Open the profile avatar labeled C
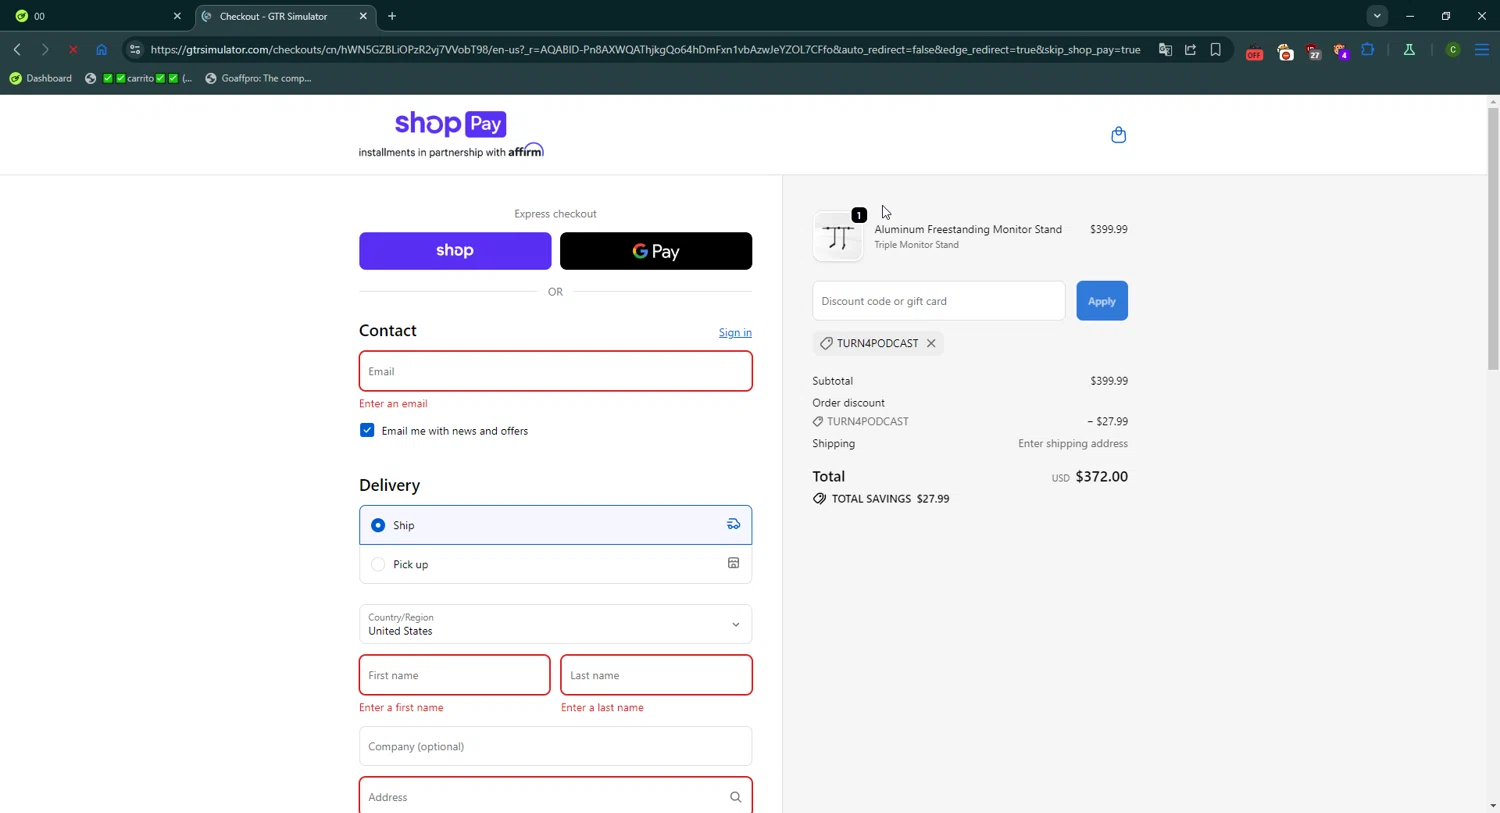 (1453, 49)
